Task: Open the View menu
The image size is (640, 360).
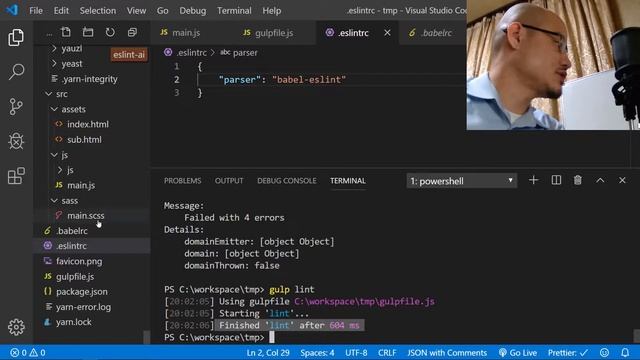Action: pyautogui.click(x=136, y=11)
